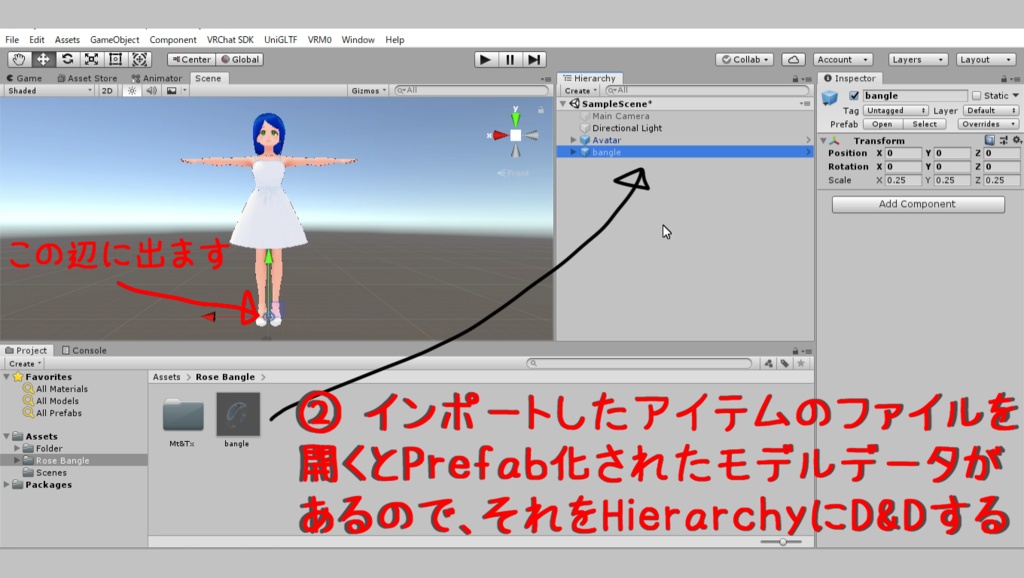Select the bangle prefab thumbnail
The height and width of the screenshot is (578, 1024).
click(238, 414)
